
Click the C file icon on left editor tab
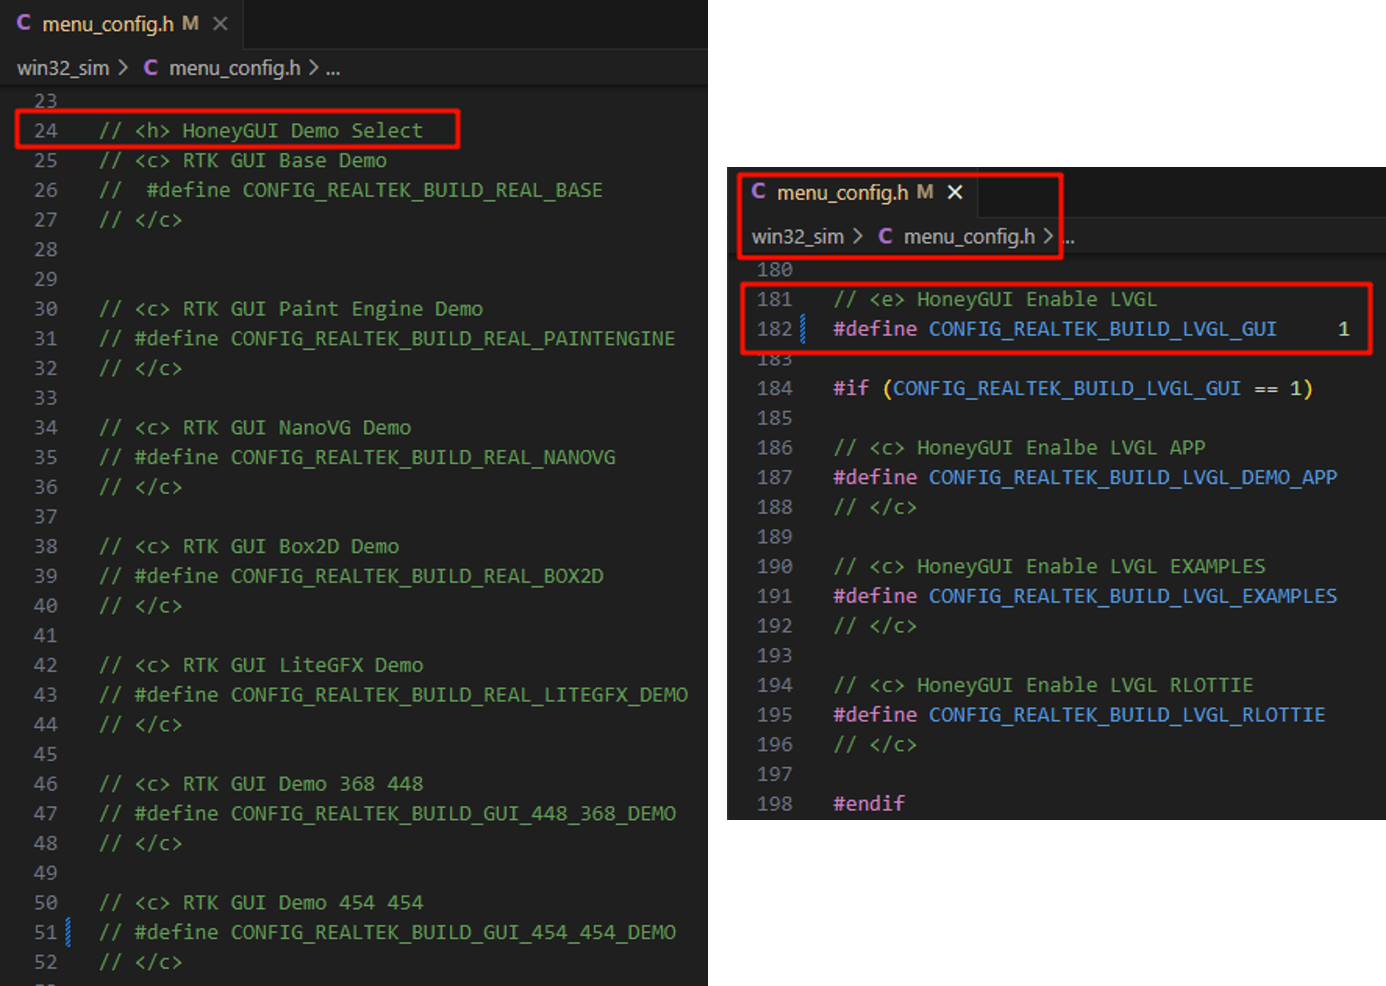click(24, 23)
